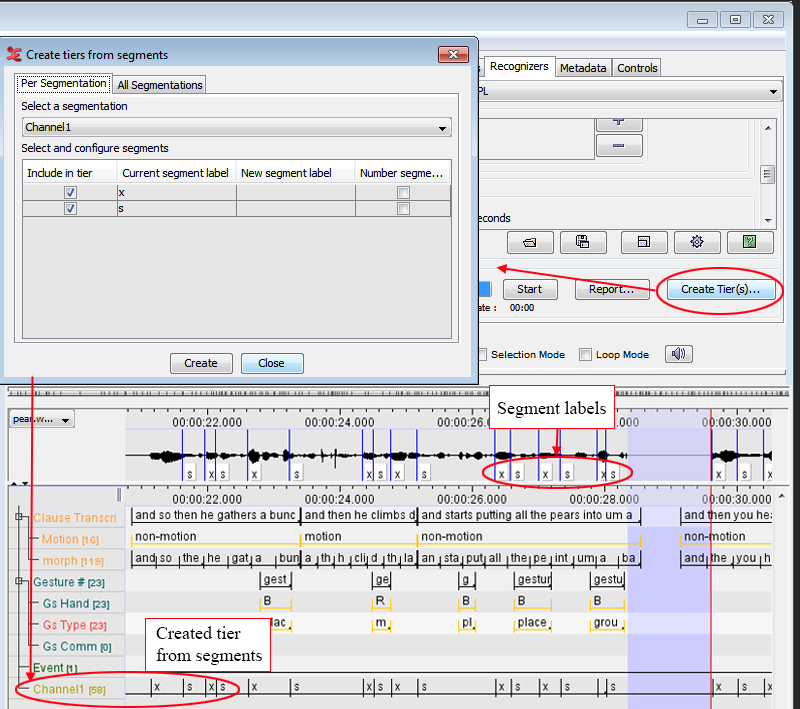The height and width of the screenshot is (709, 800).
Task: Open the Channel1 segmentation dropdown
Action: coord(236,128)
